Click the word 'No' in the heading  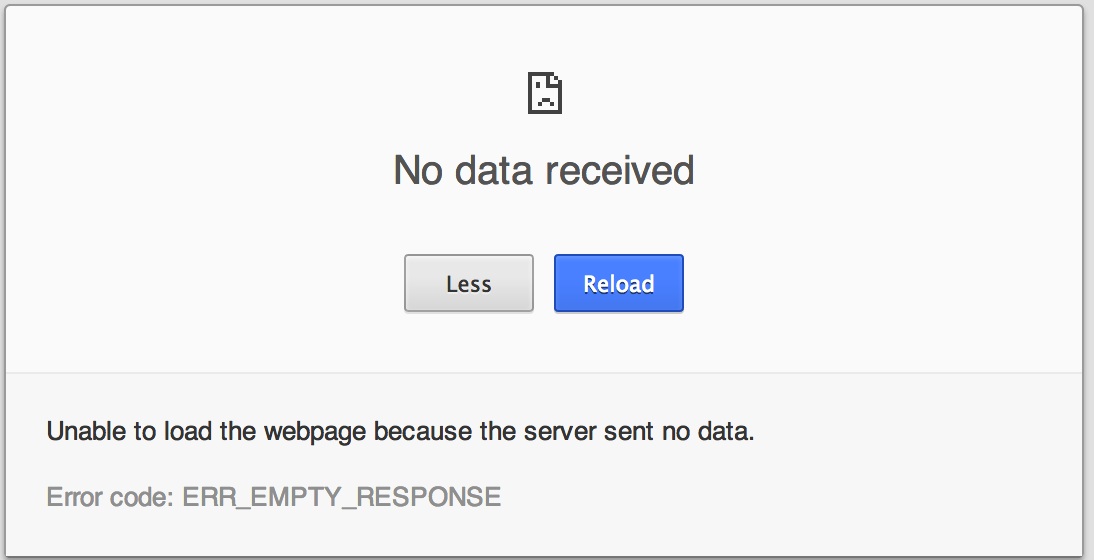click(x=419, y=170)
